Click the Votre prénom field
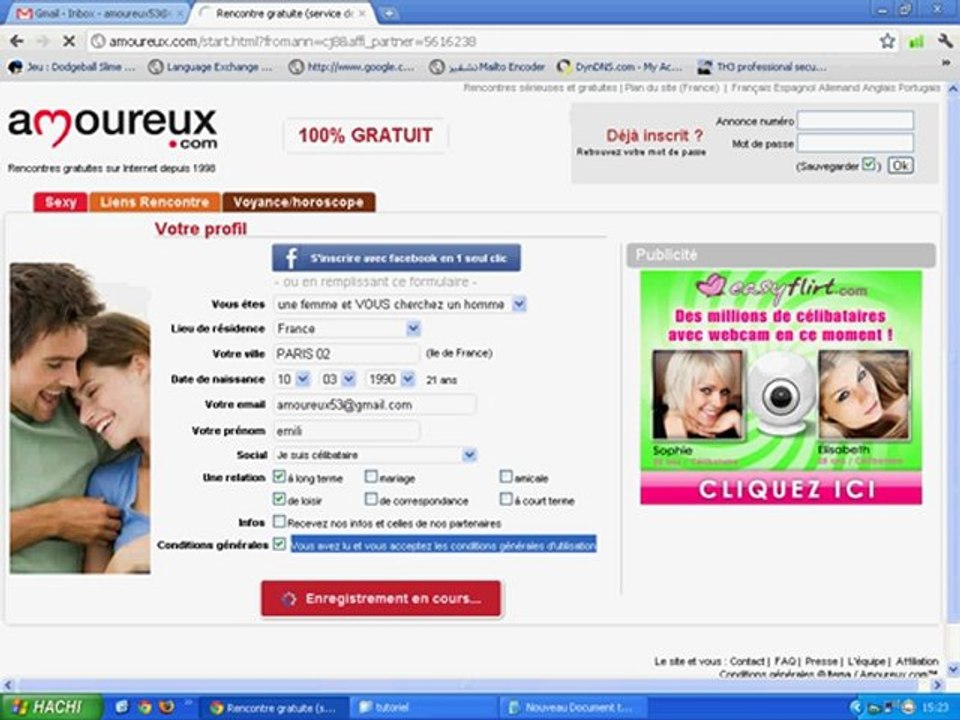 point(347,430)
